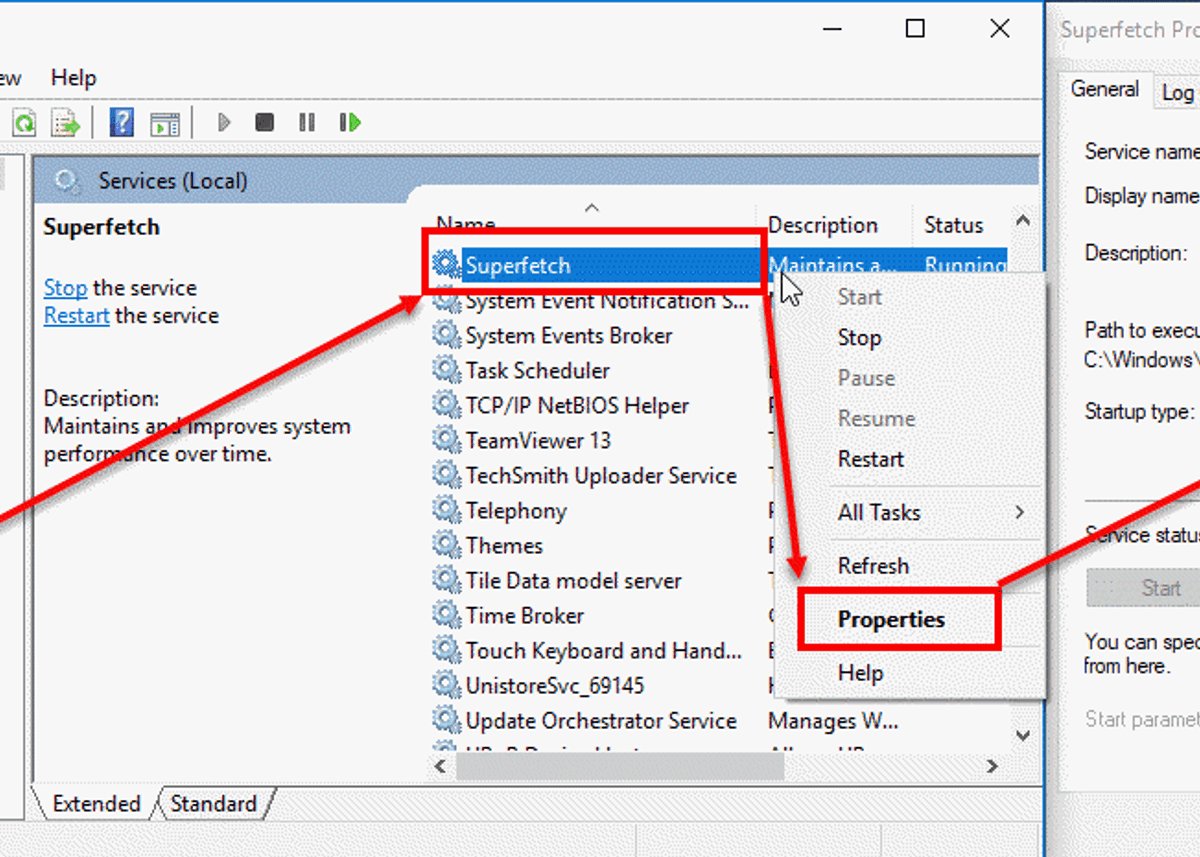
Task: Click the Refresh toolbar icon
Action: pyautogui.click(x=24, y=123)
